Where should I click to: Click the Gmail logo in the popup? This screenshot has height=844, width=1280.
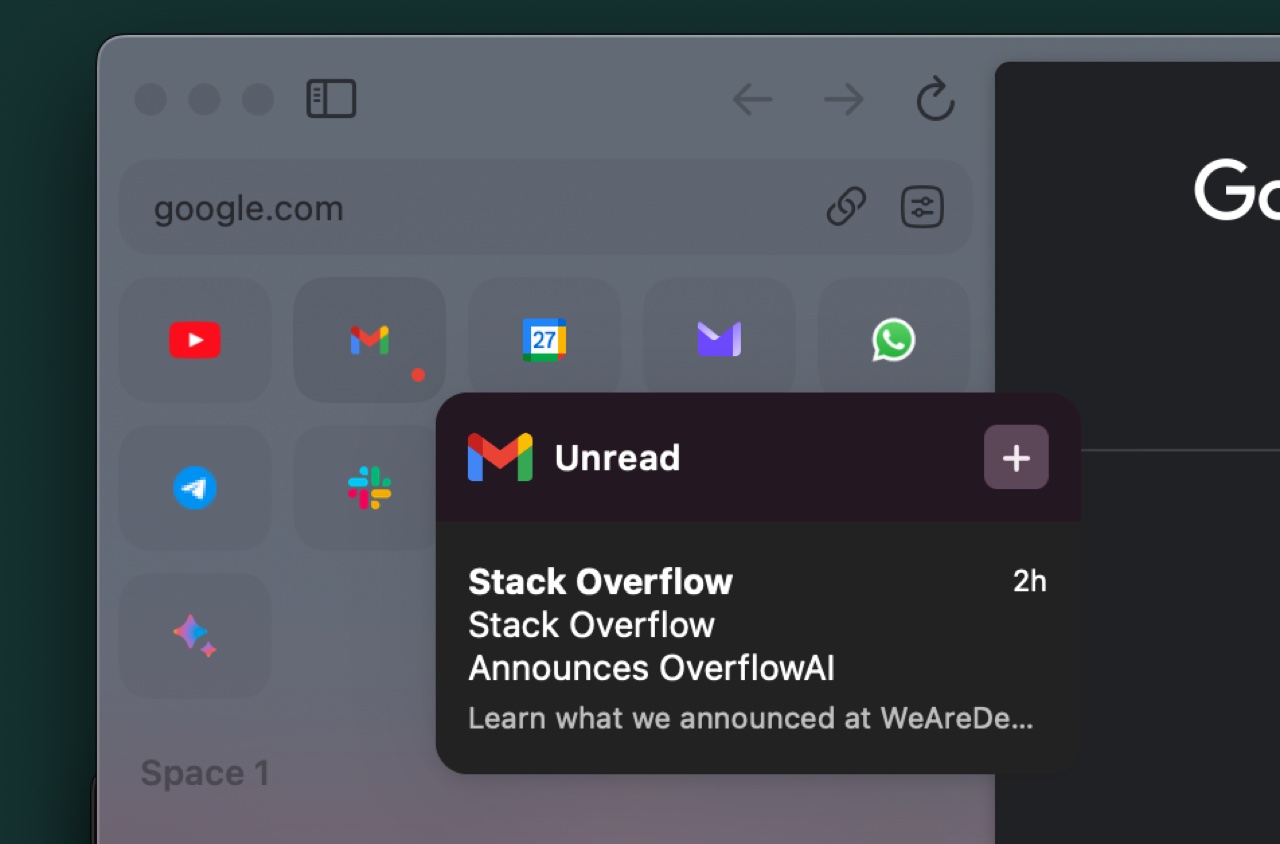pos(500,457)
